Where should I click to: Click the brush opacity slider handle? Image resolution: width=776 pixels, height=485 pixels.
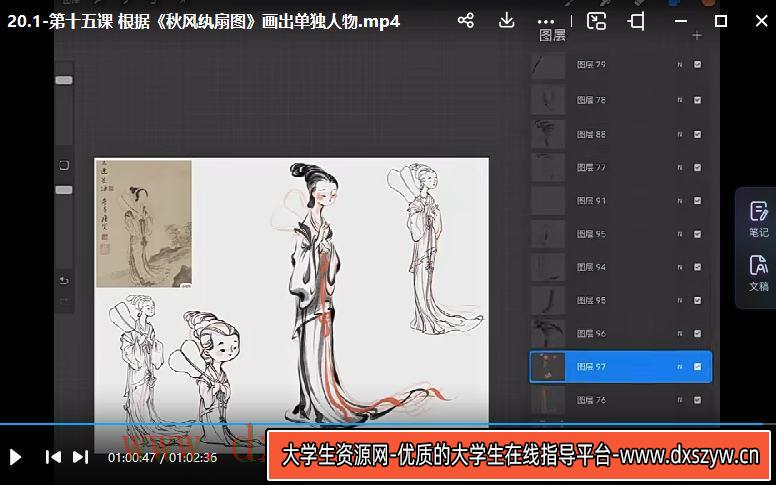64,190
